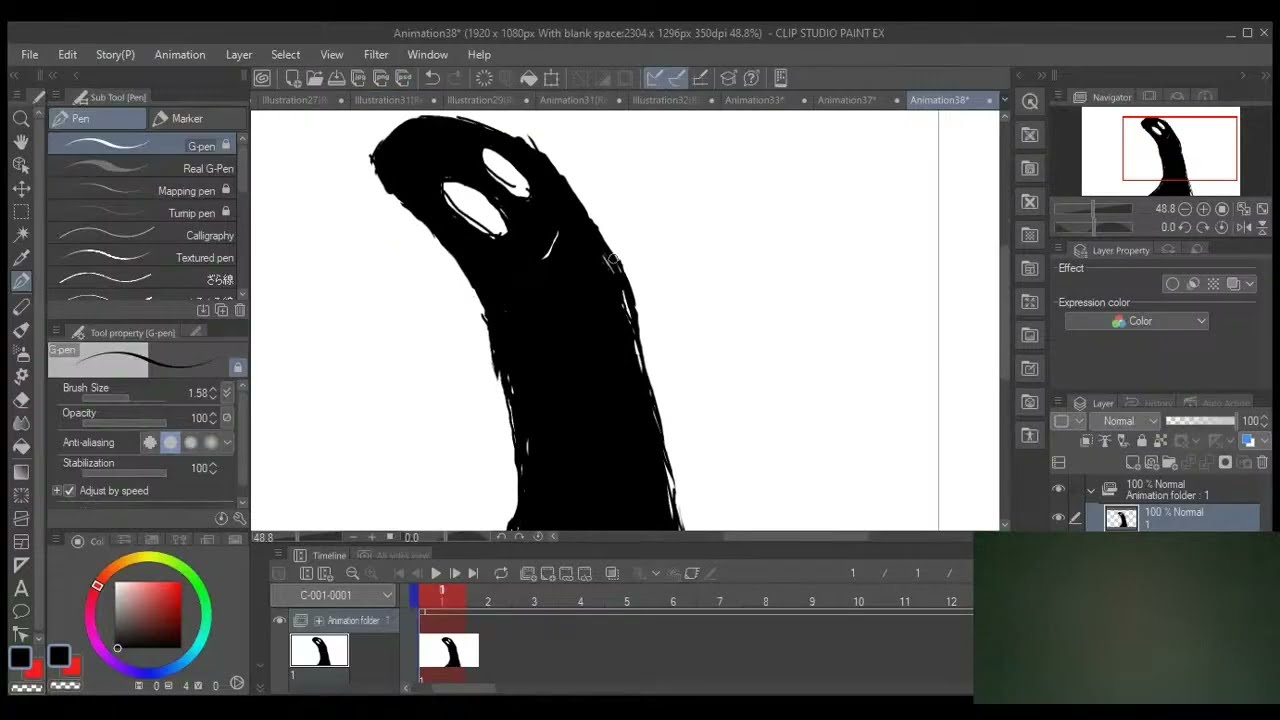
Task: Toggle snap to grid icon
Action: point(700,78)
